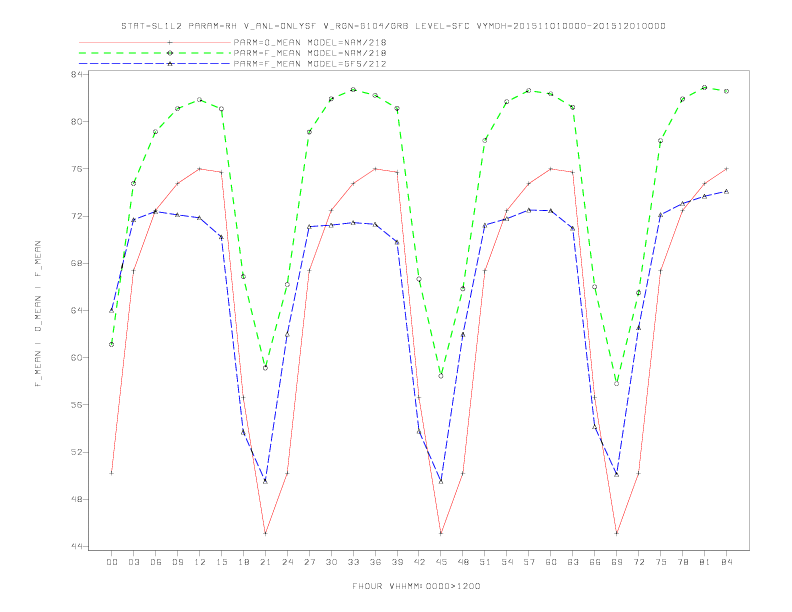Select green legend label PARM=F_MEAN MODEL=NAM/218

coord(310,53)
